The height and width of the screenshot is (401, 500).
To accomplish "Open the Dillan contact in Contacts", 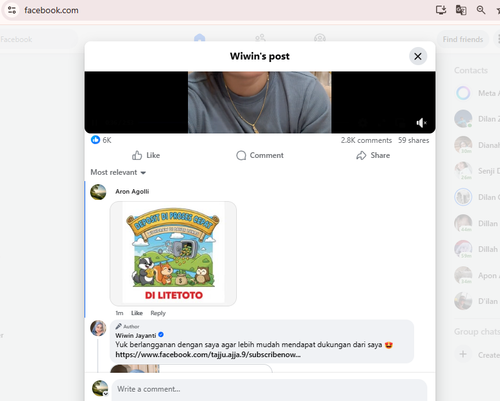I will tap(477, 223).
